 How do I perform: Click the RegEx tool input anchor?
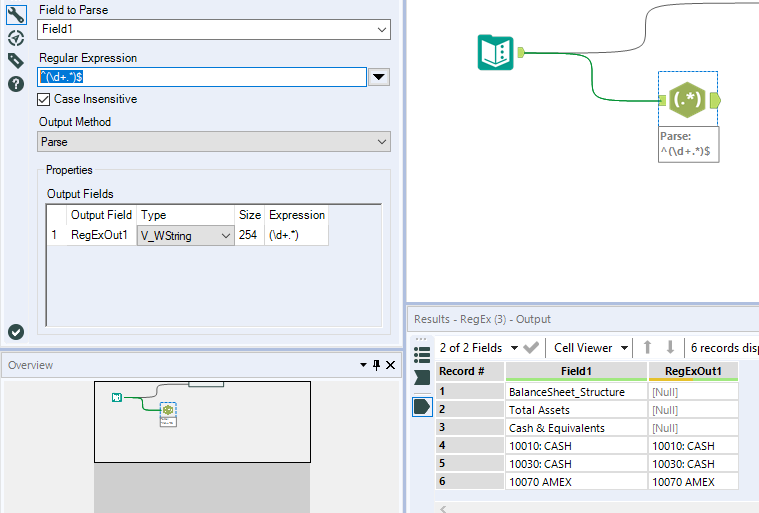[x=663, y=100]
